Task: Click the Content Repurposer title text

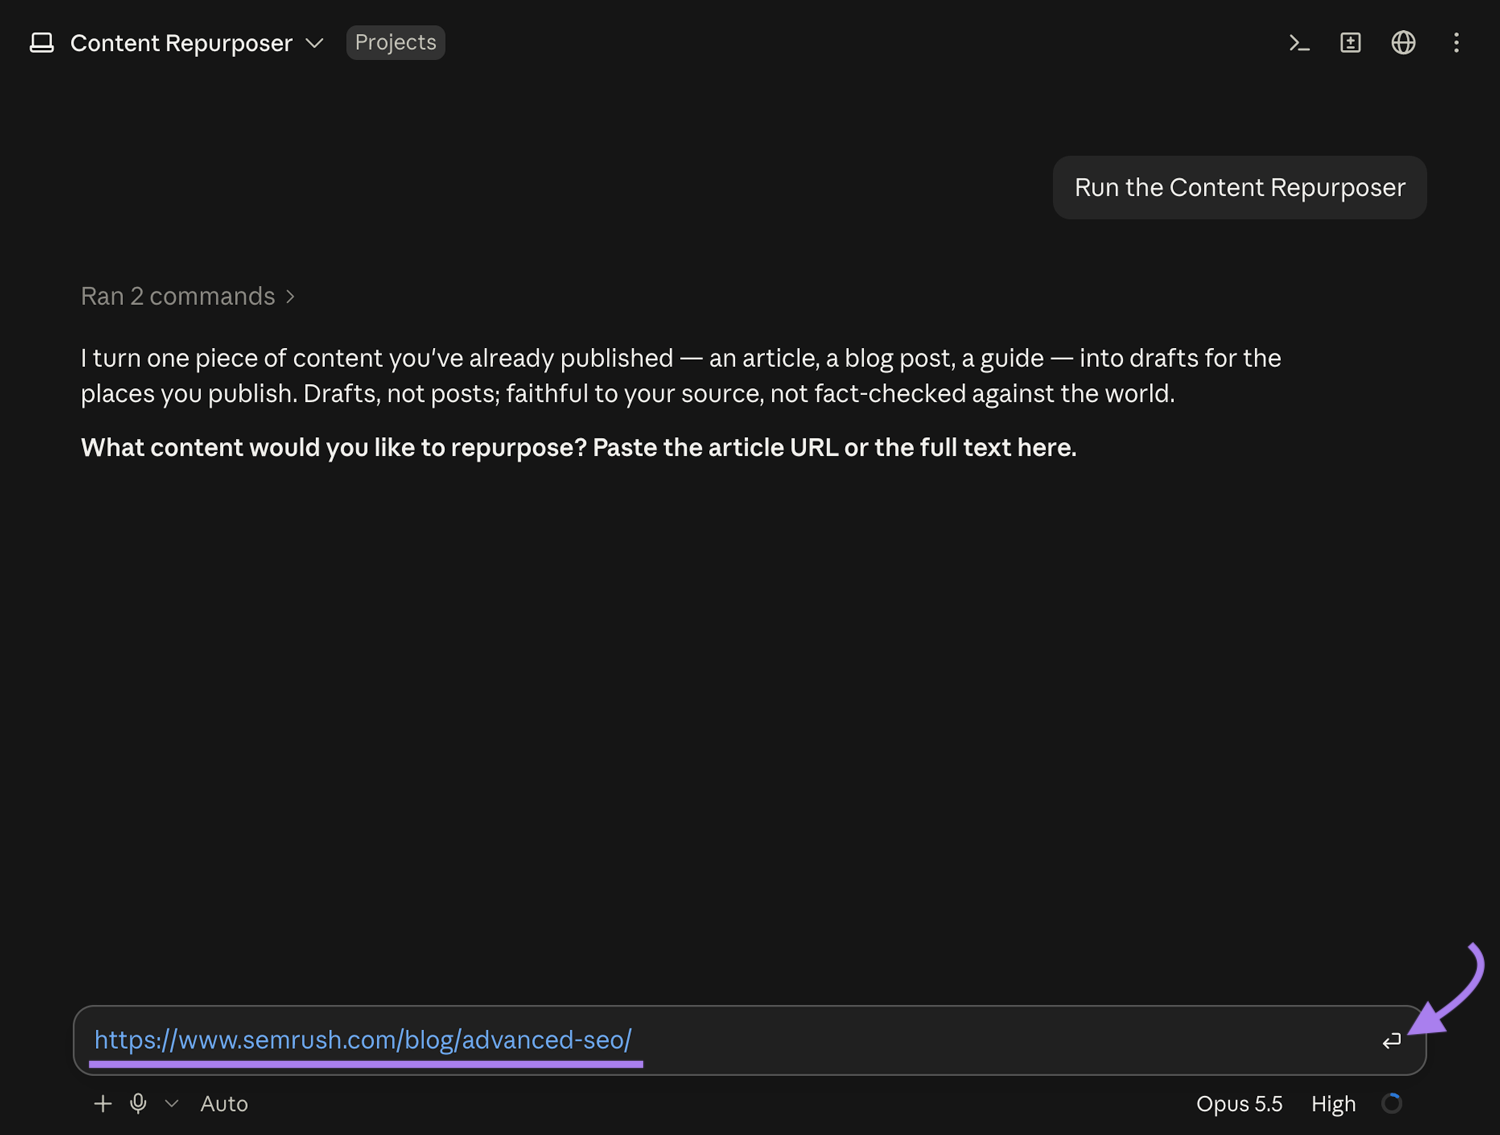Action: (181, 43)
